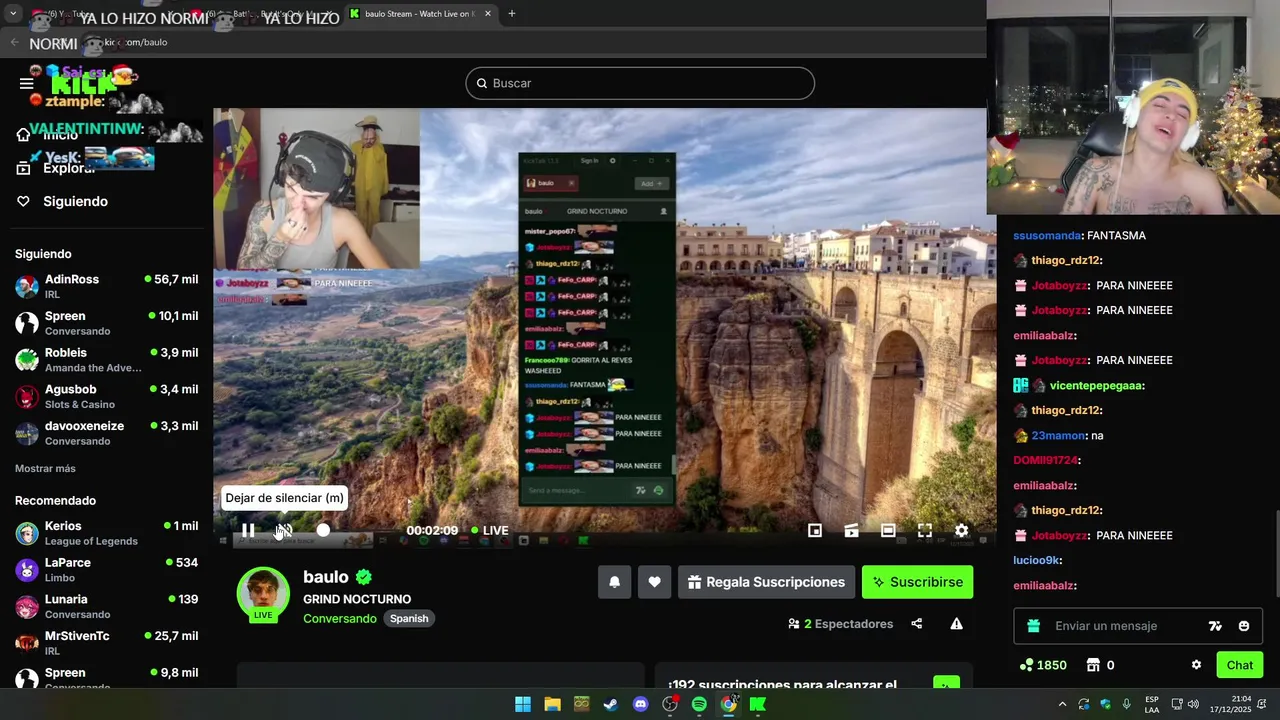Open AdinRoss channel in Siguiendo list
Image resolution: width=1280 pixels, height=720 pixels.
click(x=106, y=287)
